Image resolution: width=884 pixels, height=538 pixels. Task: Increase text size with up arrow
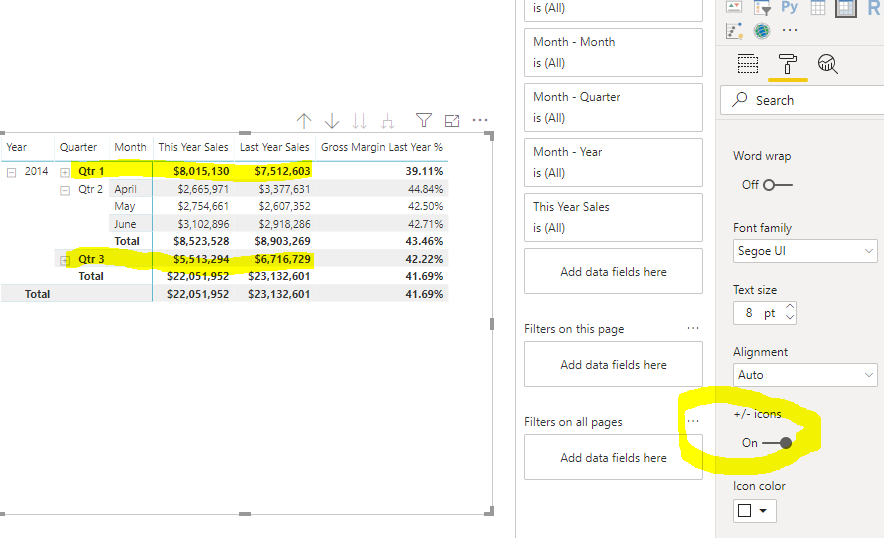pos(790,307)
